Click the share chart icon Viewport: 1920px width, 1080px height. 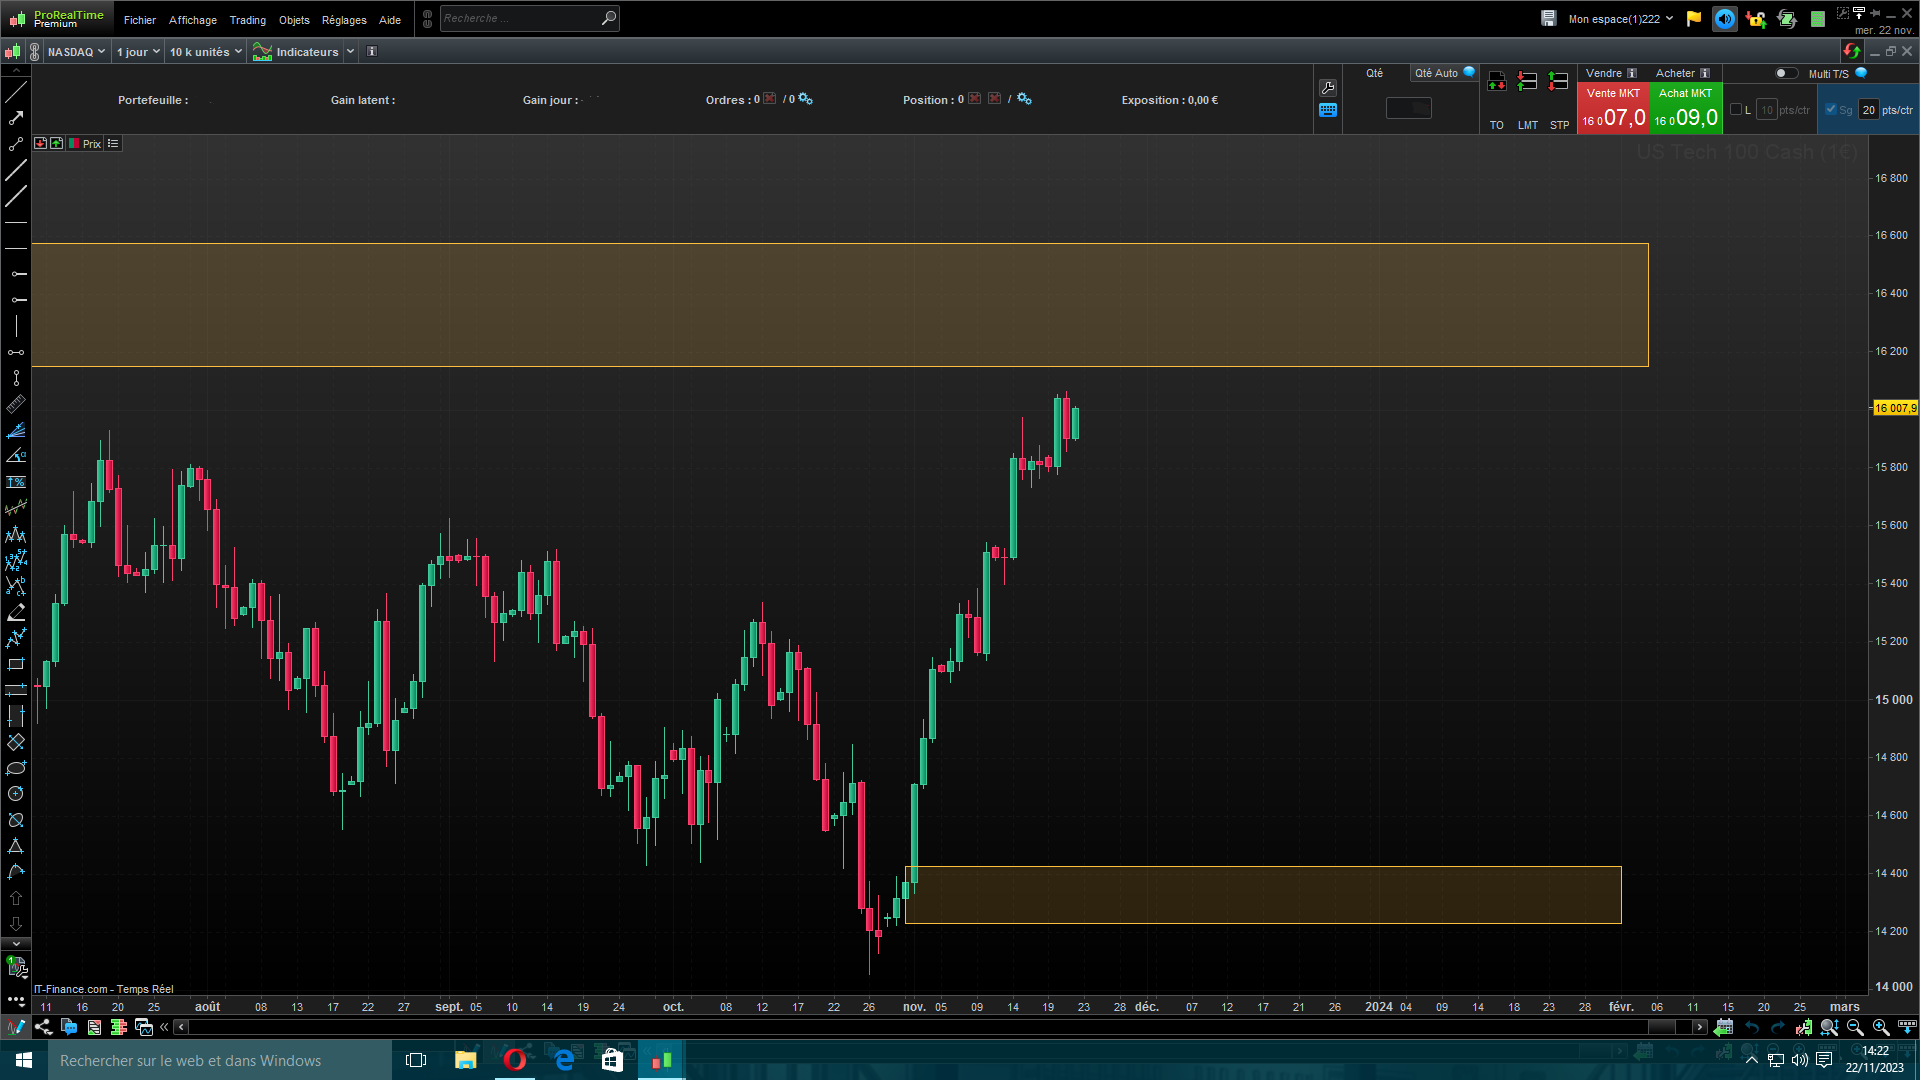pyautogui.click(x=43, y=1027)
